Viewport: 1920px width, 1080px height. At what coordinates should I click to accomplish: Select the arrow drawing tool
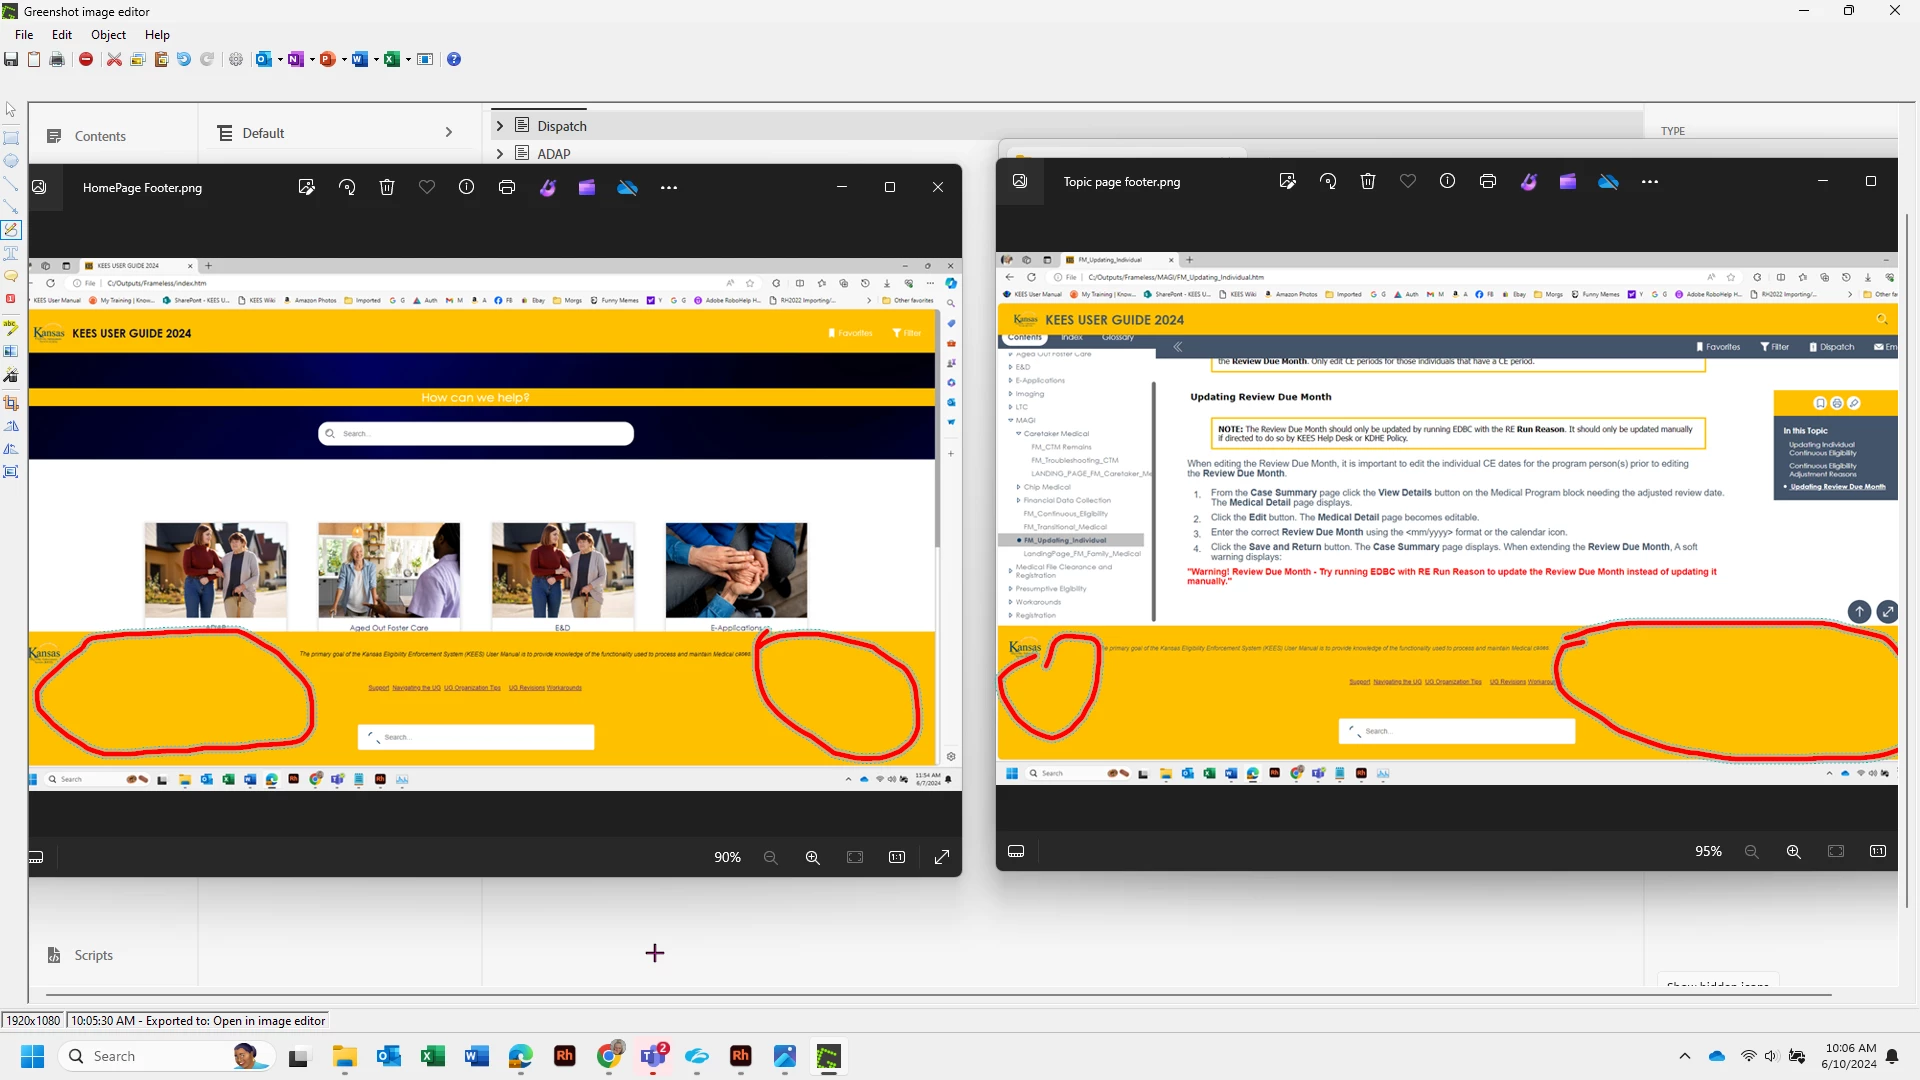[11, 207]
